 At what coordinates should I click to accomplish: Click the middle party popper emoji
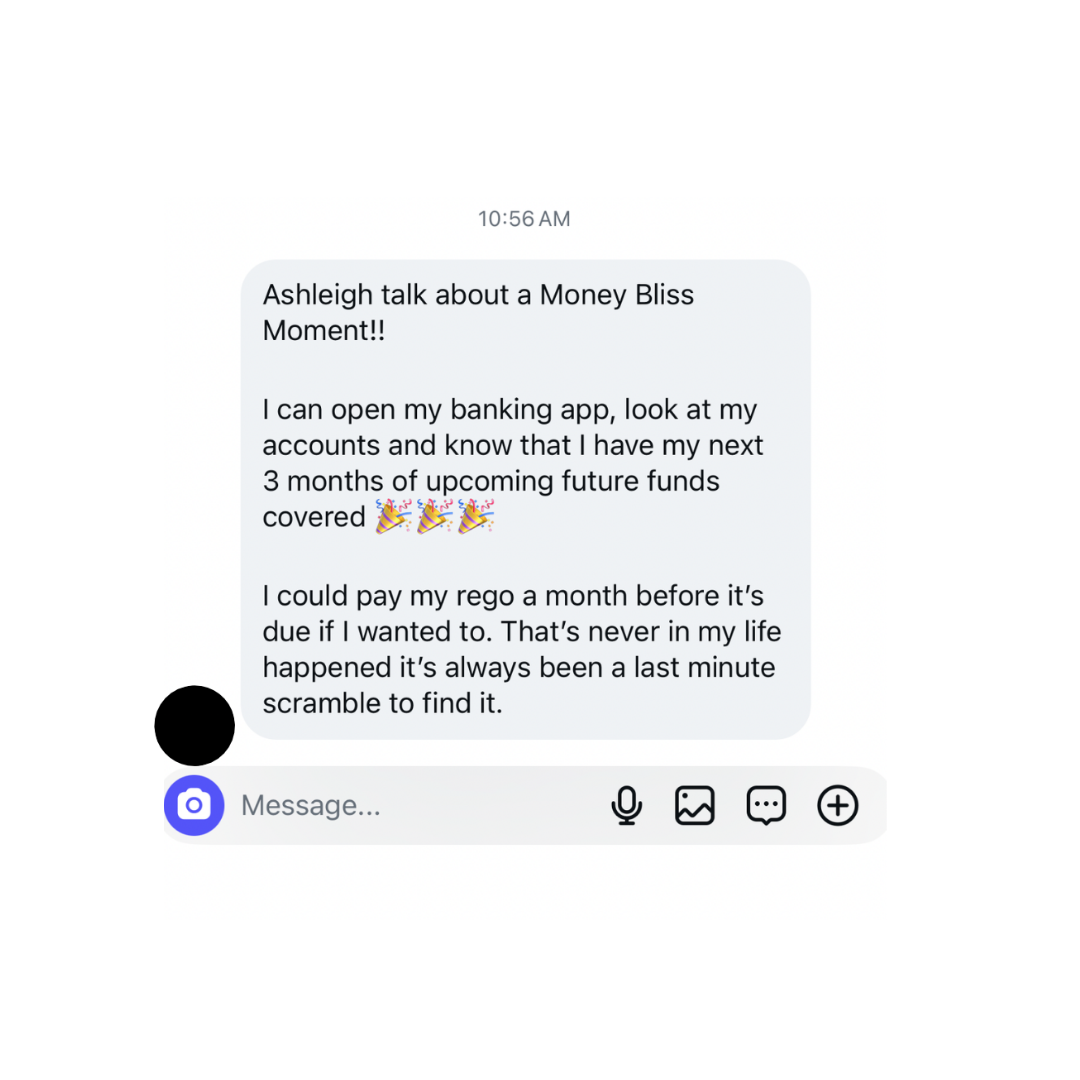(435, 517)
